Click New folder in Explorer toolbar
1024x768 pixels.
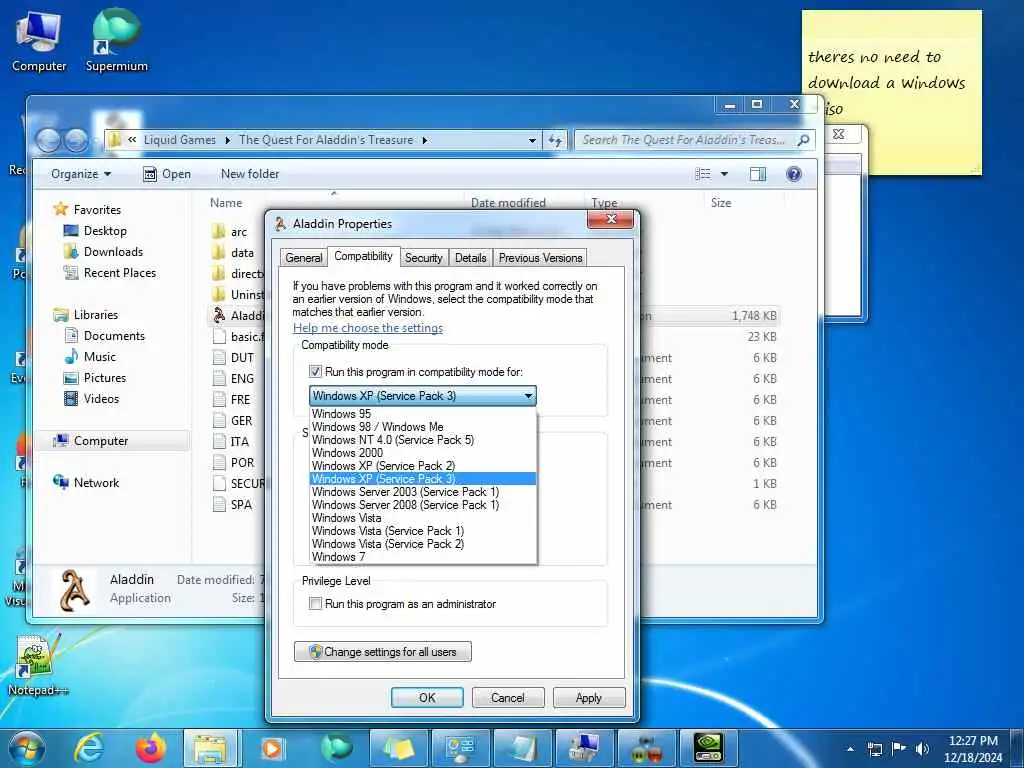(x=250, y=174)
